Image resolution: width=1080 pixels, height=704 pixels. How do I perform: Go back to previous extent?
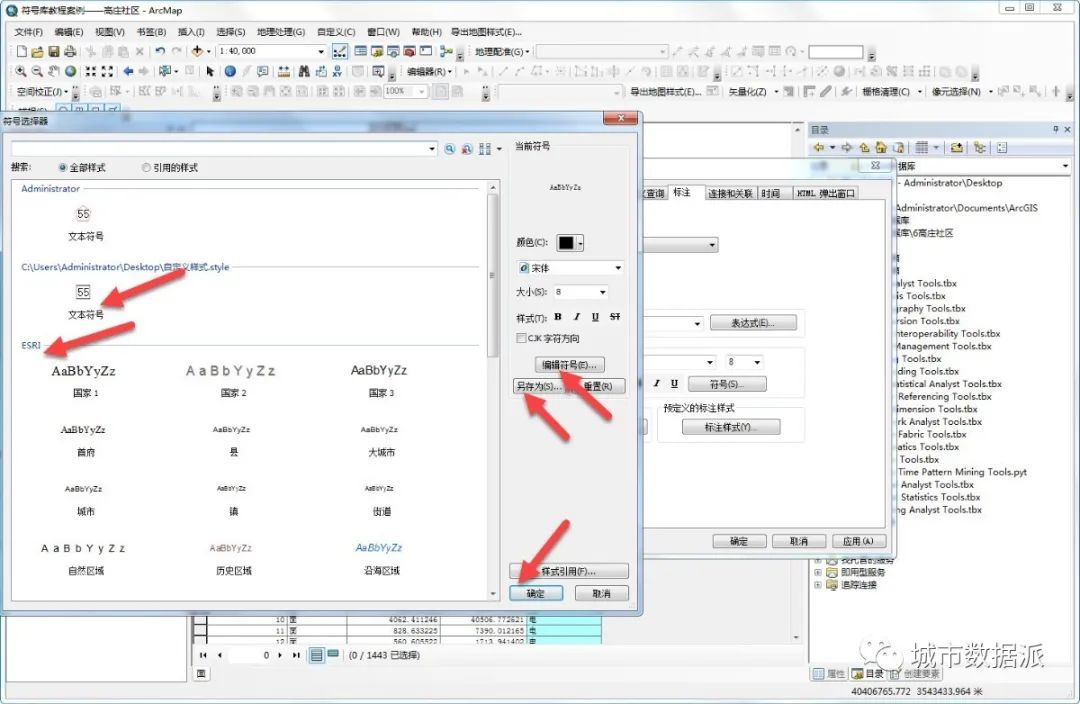point(127,71)
